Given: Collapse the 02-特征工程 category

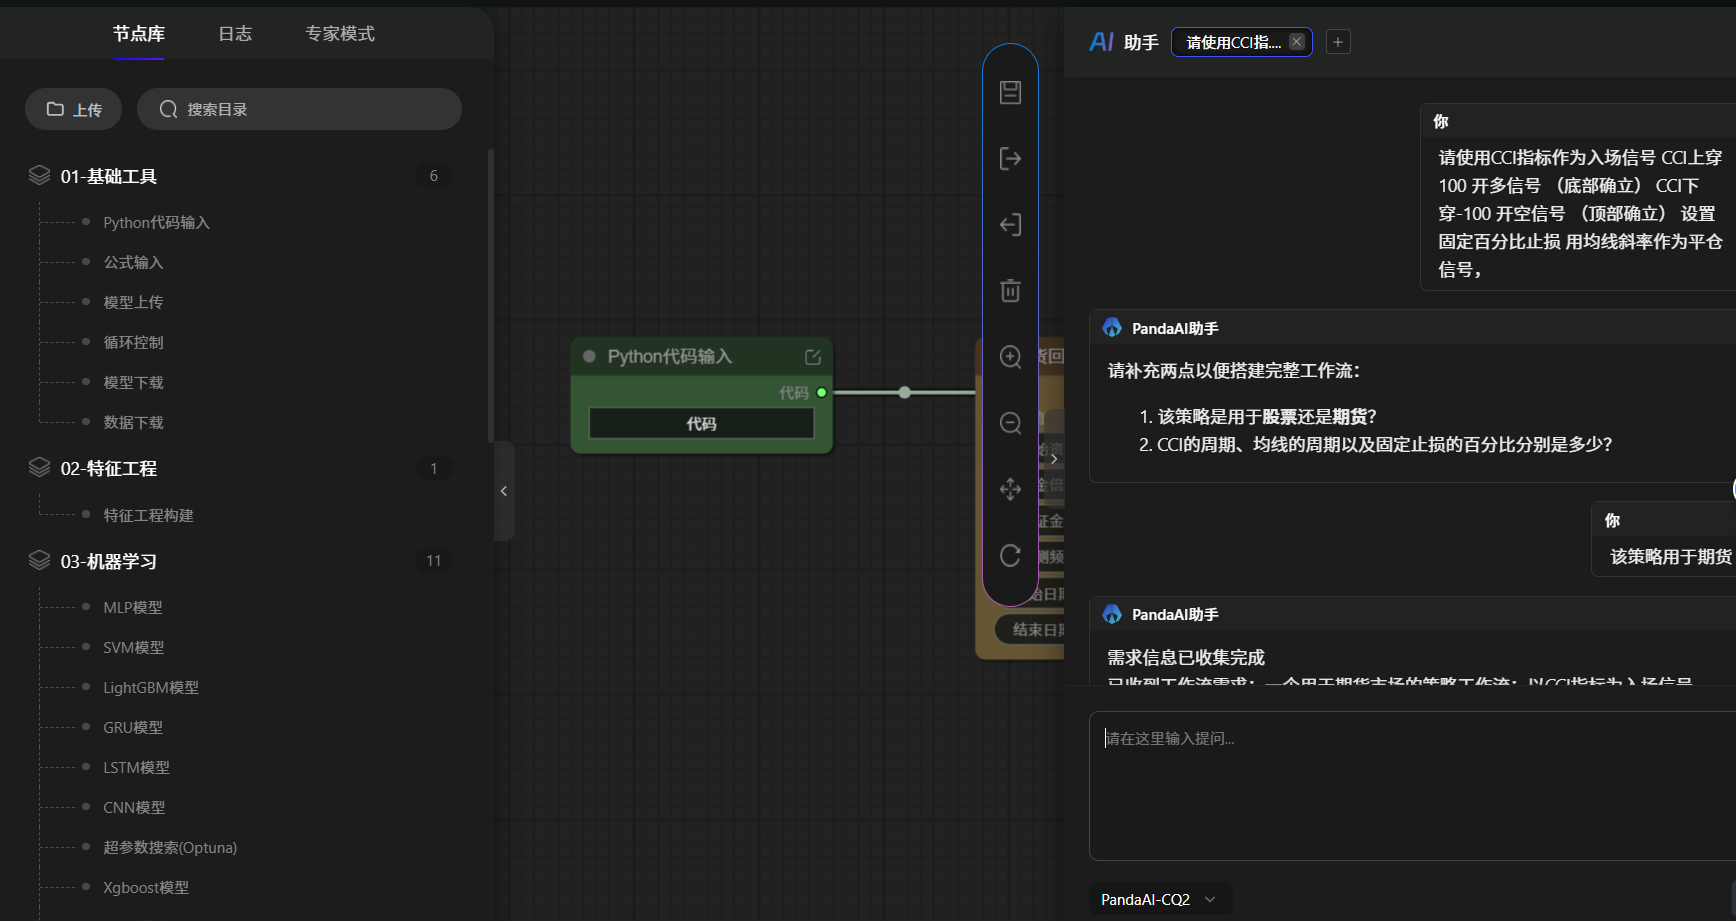Looking at the screenshot, I should [x=109, y=468].
